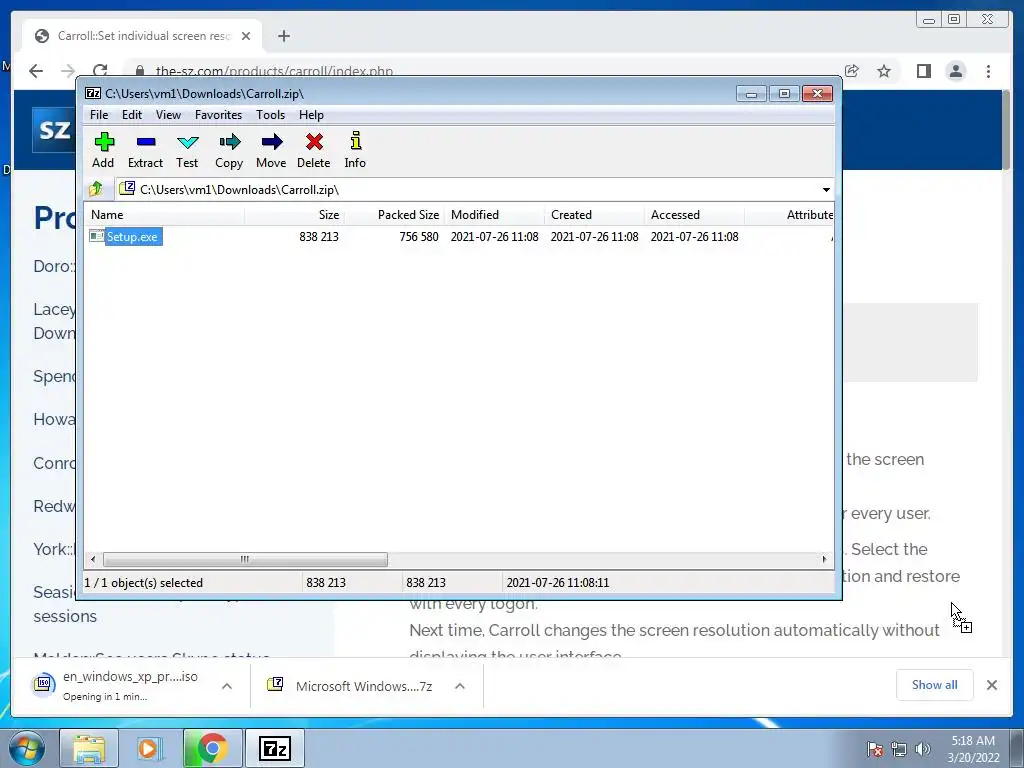
Task: Click the 756 580 packed size cell
Action: 419,236
